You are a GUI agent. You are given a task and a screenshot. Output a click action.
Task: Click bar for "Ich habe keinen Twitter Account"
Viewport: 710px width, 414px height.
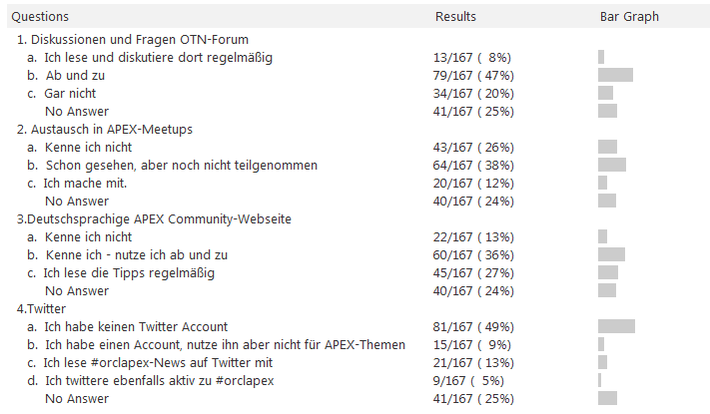[616, 327]
